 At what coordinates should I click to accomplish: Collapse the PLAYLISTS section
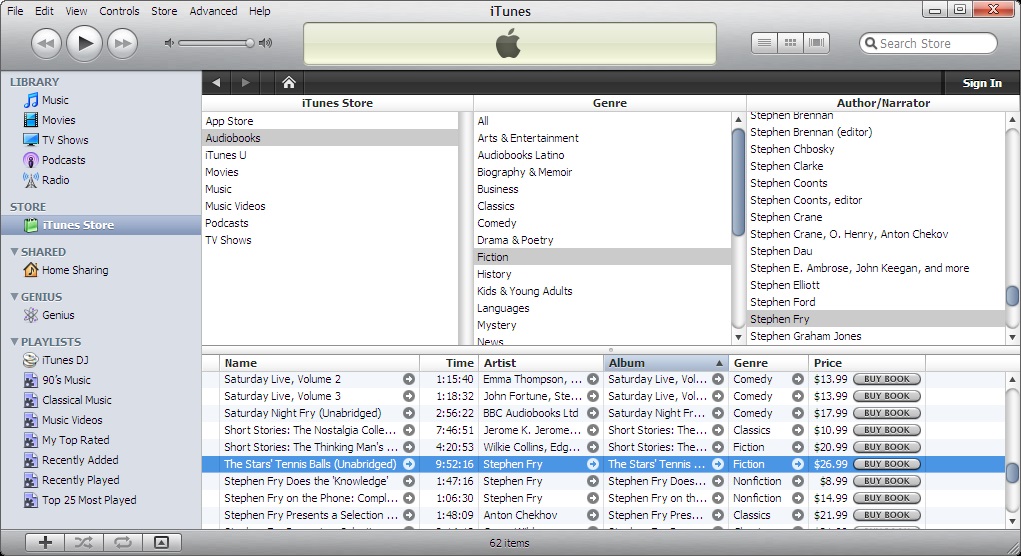click(x=14, y=342)
